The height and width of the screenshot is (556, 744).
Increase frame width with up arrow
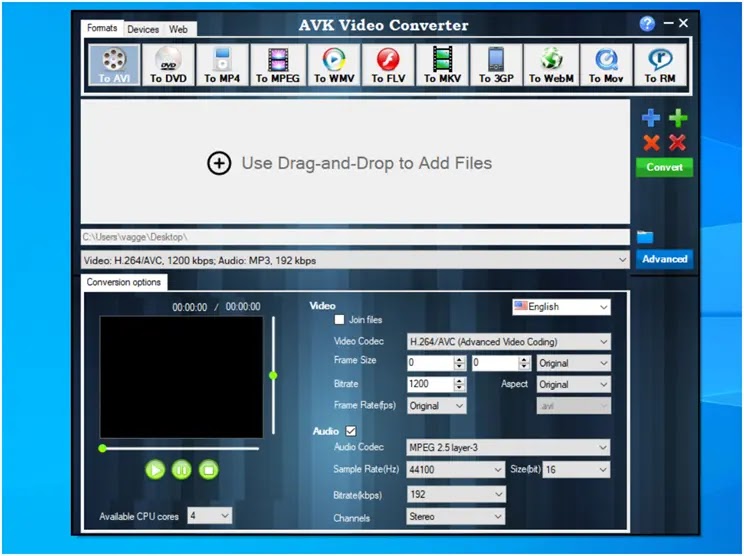coord(459,359)
